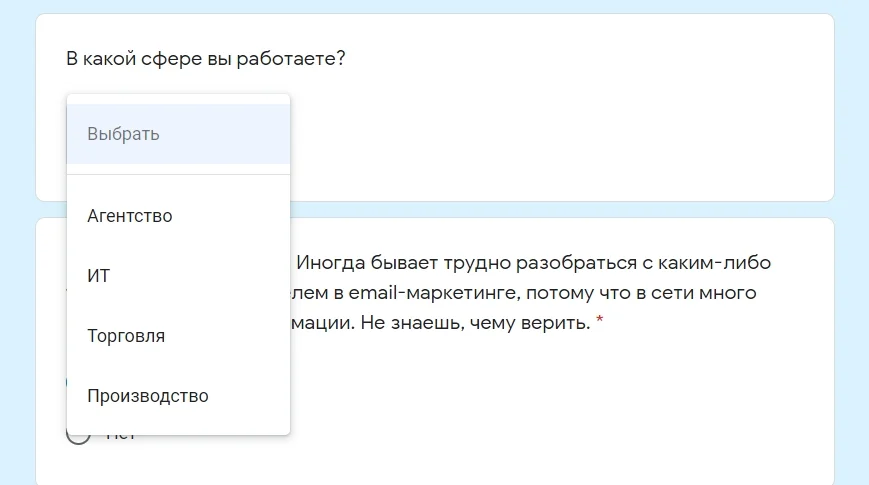This screenshot has width=869, height=485.
Task: Click the divider line below "Выбрать"
Action: (x=178, y=175)
